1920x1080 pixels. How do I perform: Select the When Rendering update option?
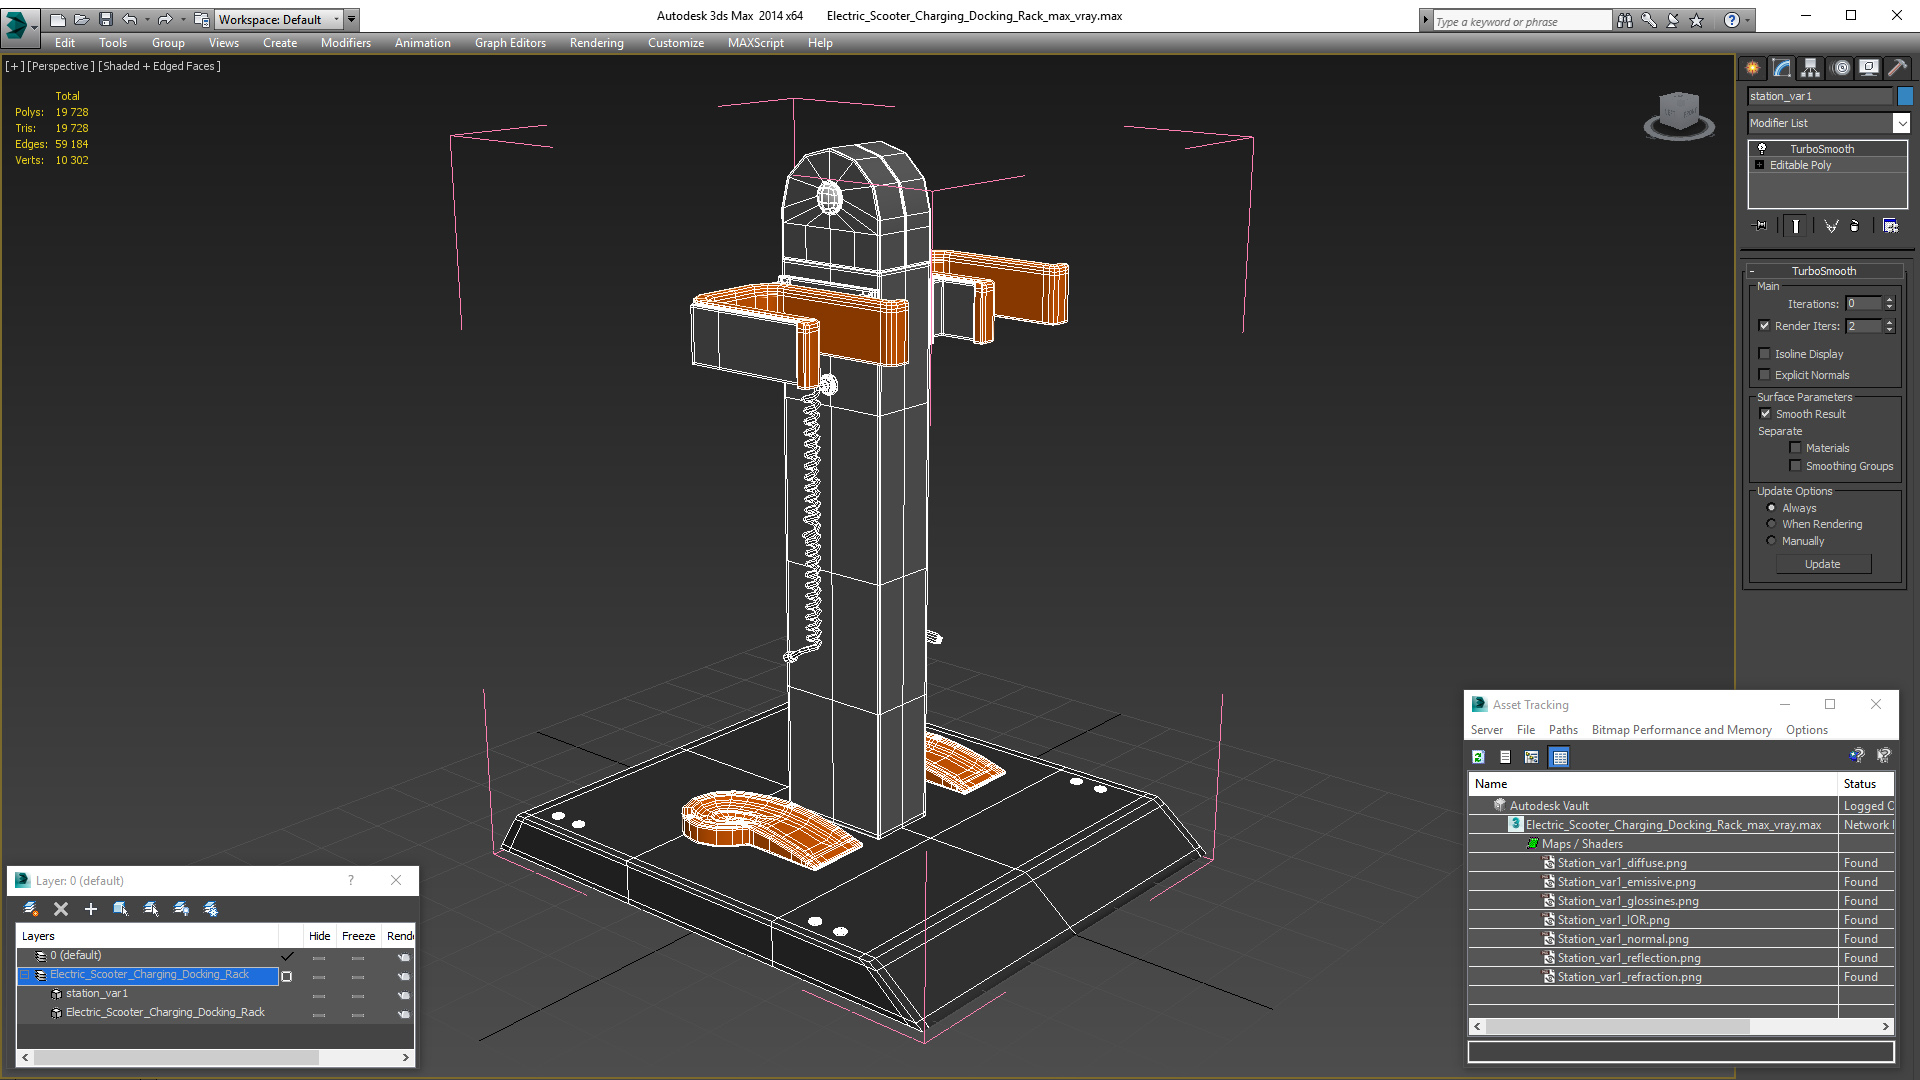1771,524
